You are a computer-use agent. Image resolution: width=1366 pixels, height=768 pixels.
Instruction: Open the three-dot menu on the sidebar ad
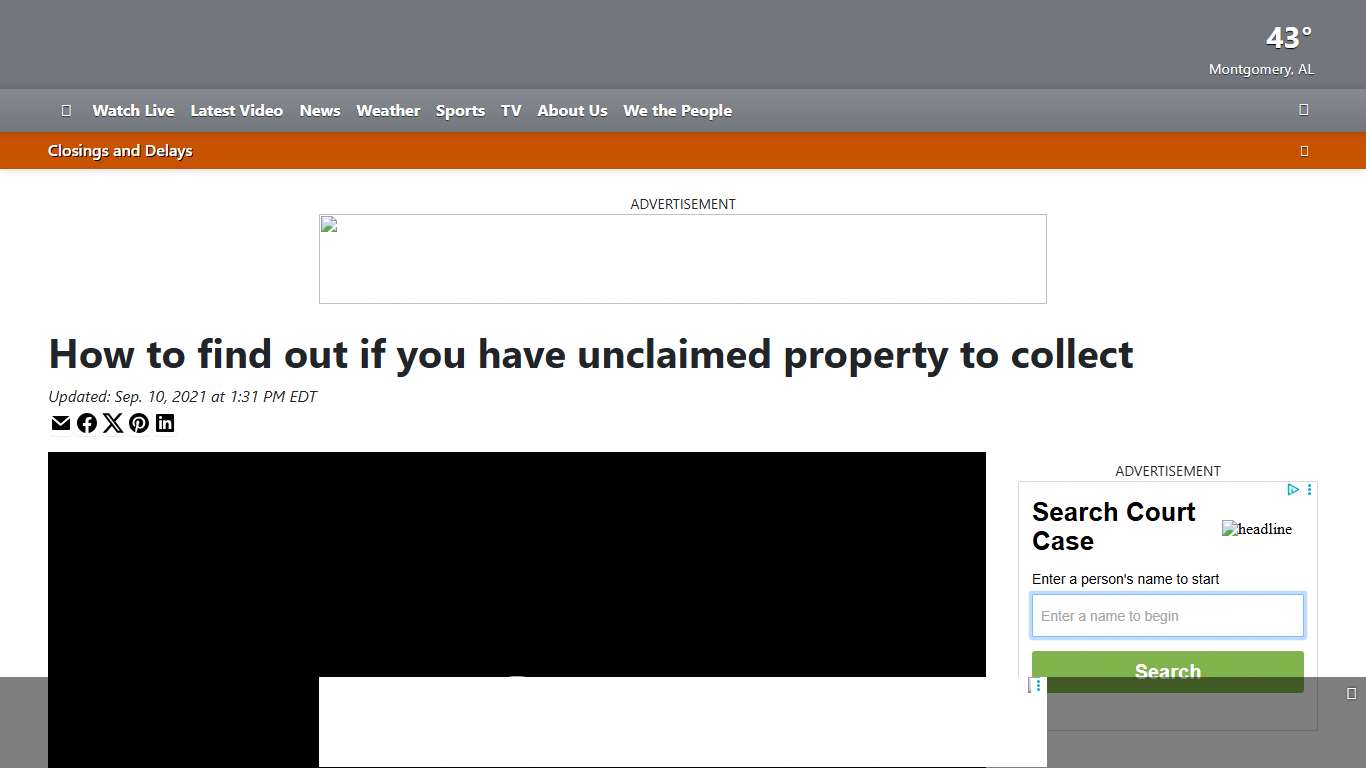pos(1308,489)
